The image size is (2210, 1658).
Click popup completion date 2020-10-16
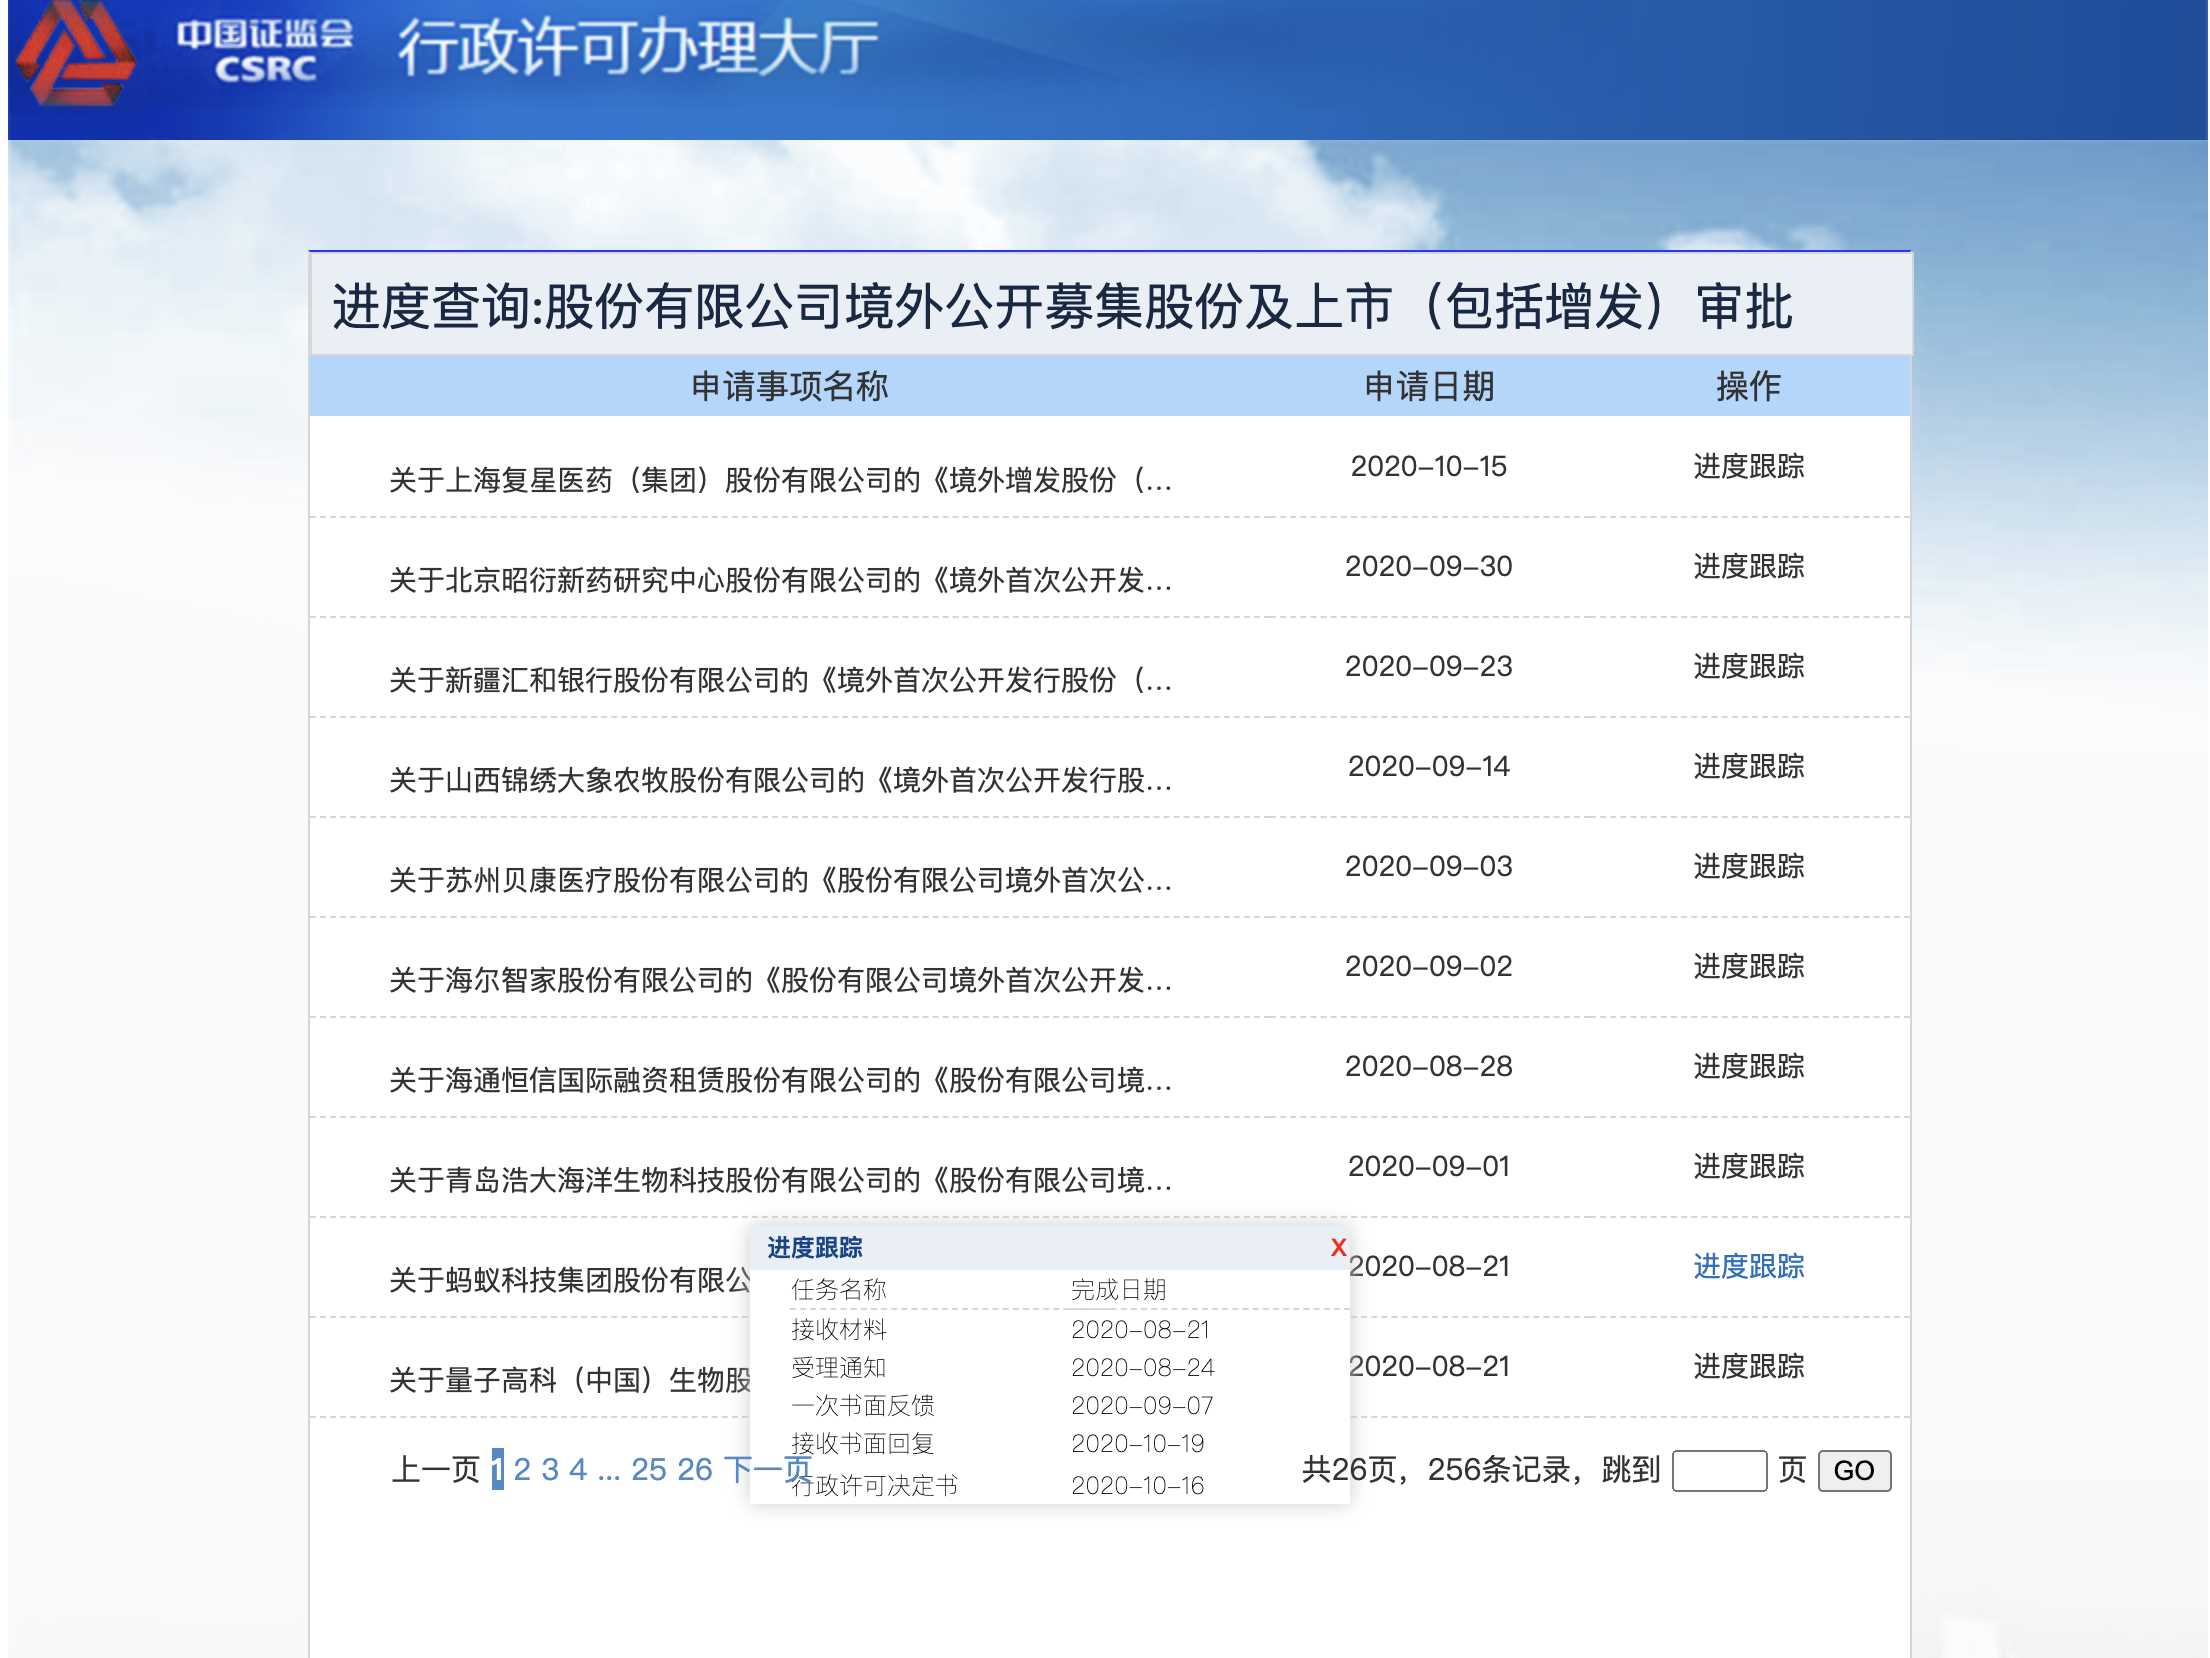coord(1137,1485)
